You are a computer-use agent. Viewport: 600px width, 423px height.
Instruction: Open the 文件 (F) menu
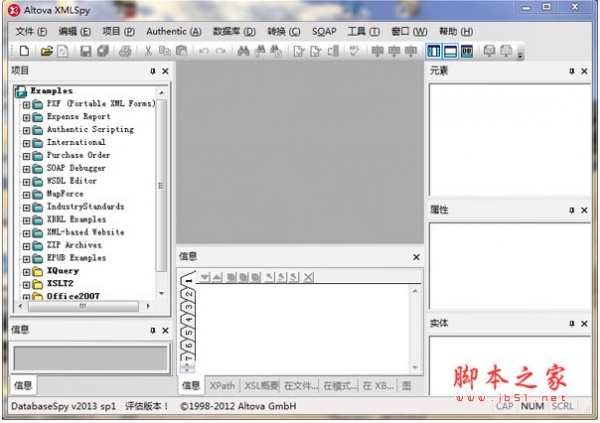[31, 31]
